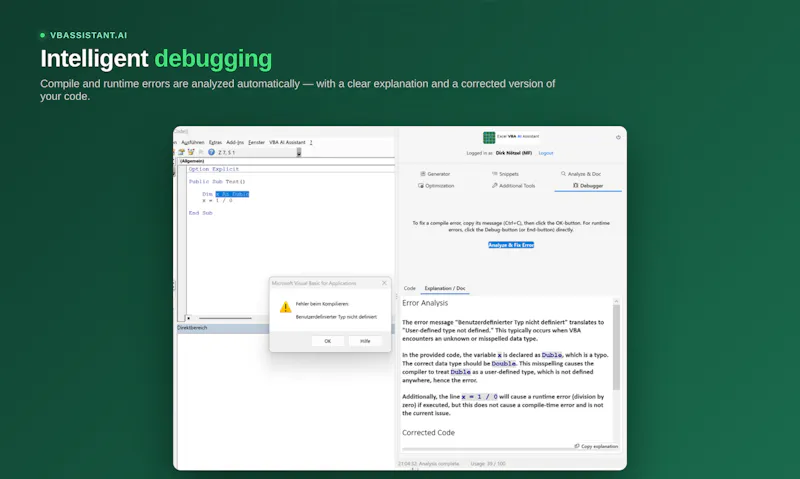Viewport: 800px width, 479px height.
Task: Click OK in the compile error dialog
Action: [x=328, y=341]
